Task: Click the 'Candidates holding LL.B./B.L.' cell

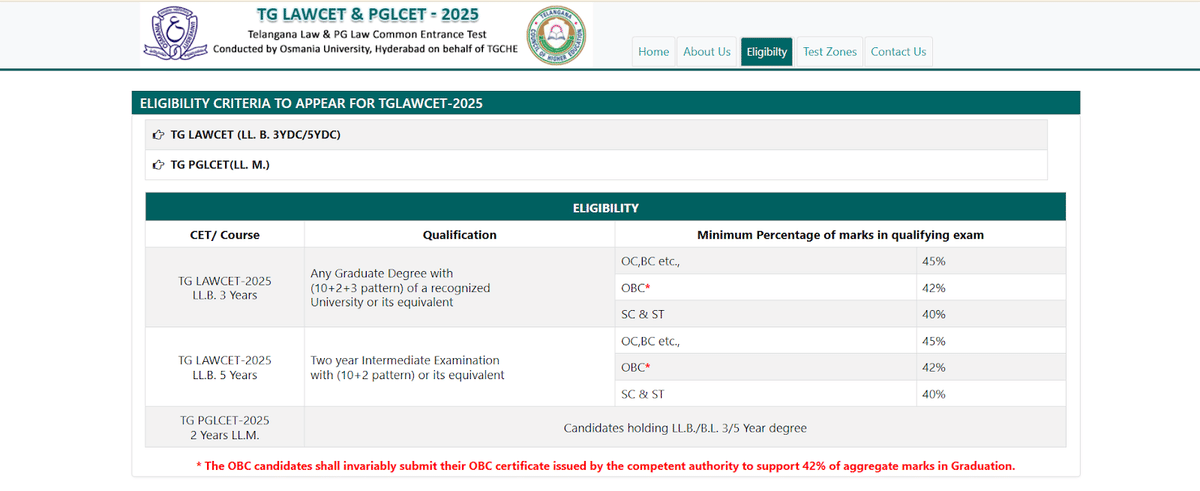Action: click(x=685, y=427)
